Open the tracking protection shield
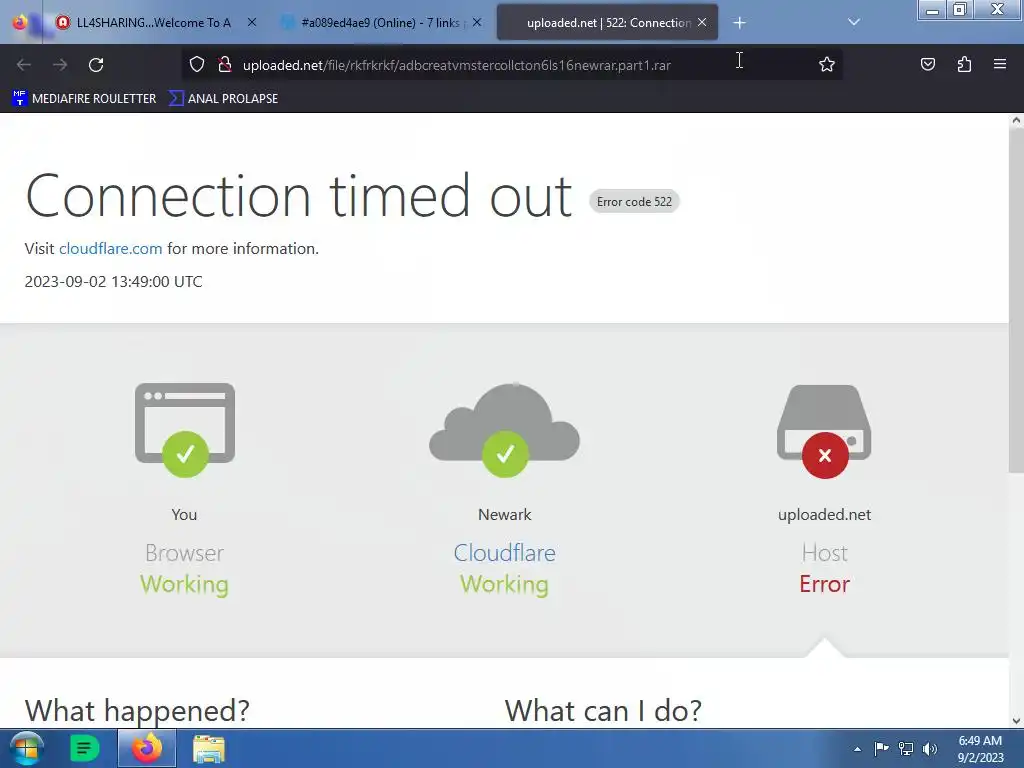The width and height of the screenshot is (1024, 768). coord(197,64)
